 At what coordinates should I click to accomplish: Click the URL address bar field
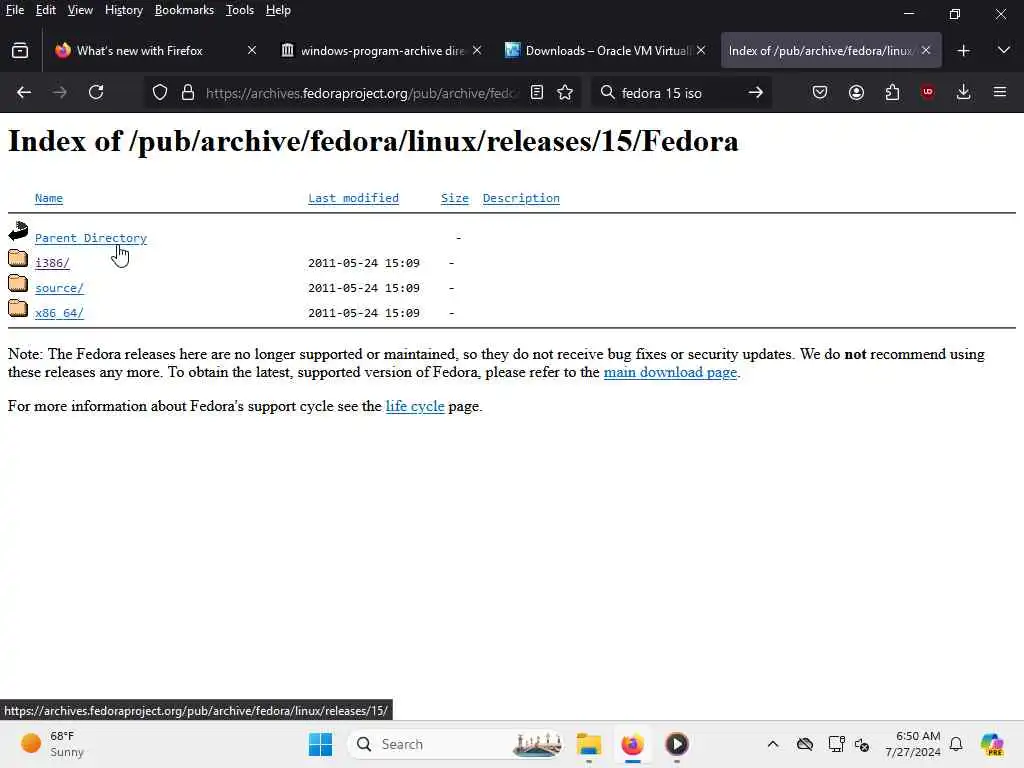(360, 93)
